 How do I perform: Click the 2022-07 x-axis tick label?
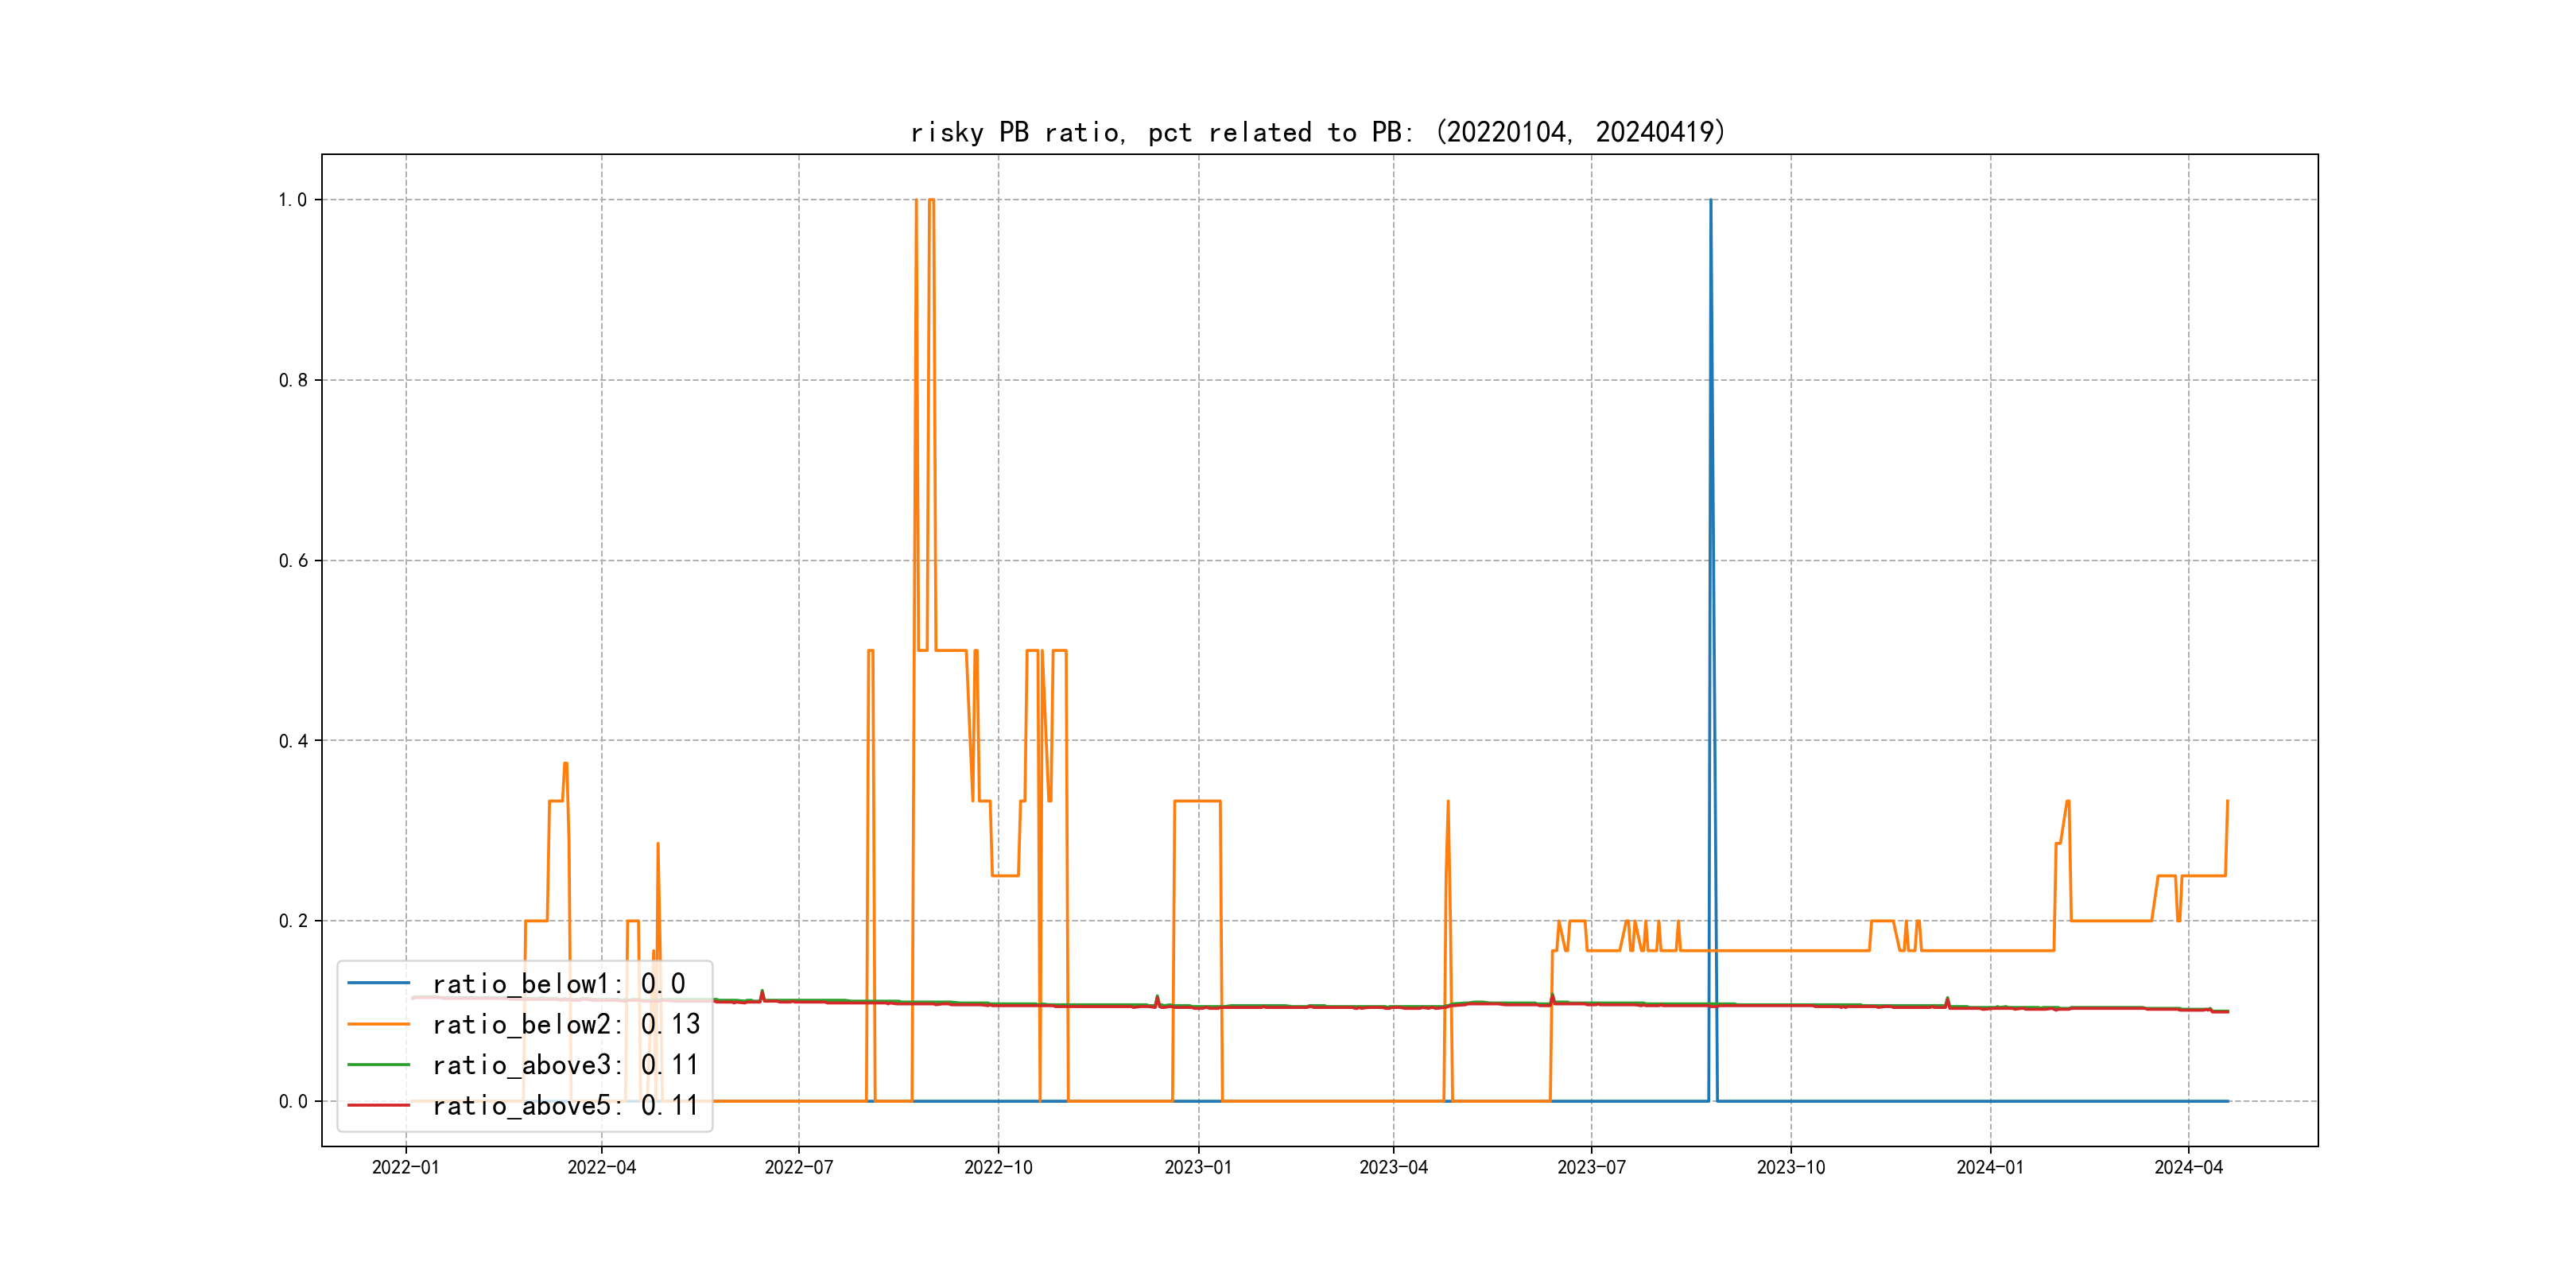pyautogui.click(x=798, y=1167)
